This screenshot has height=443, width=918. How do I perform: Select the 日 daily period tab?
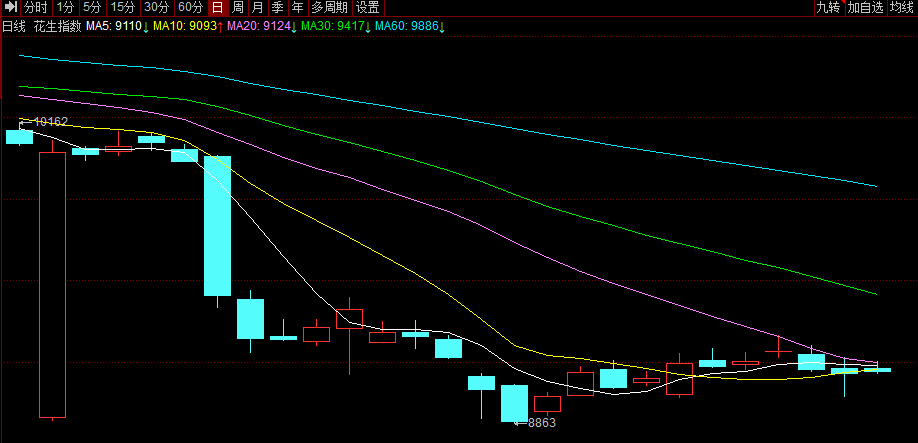click(218, 8)
